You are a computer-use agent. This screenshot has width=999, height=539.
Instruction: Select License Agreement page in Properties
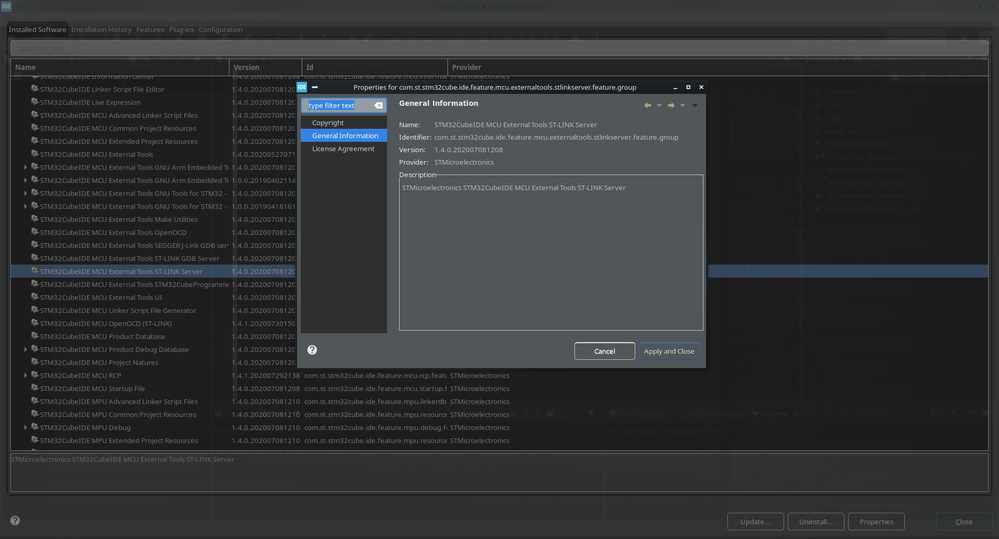click(x=343, y=148)
